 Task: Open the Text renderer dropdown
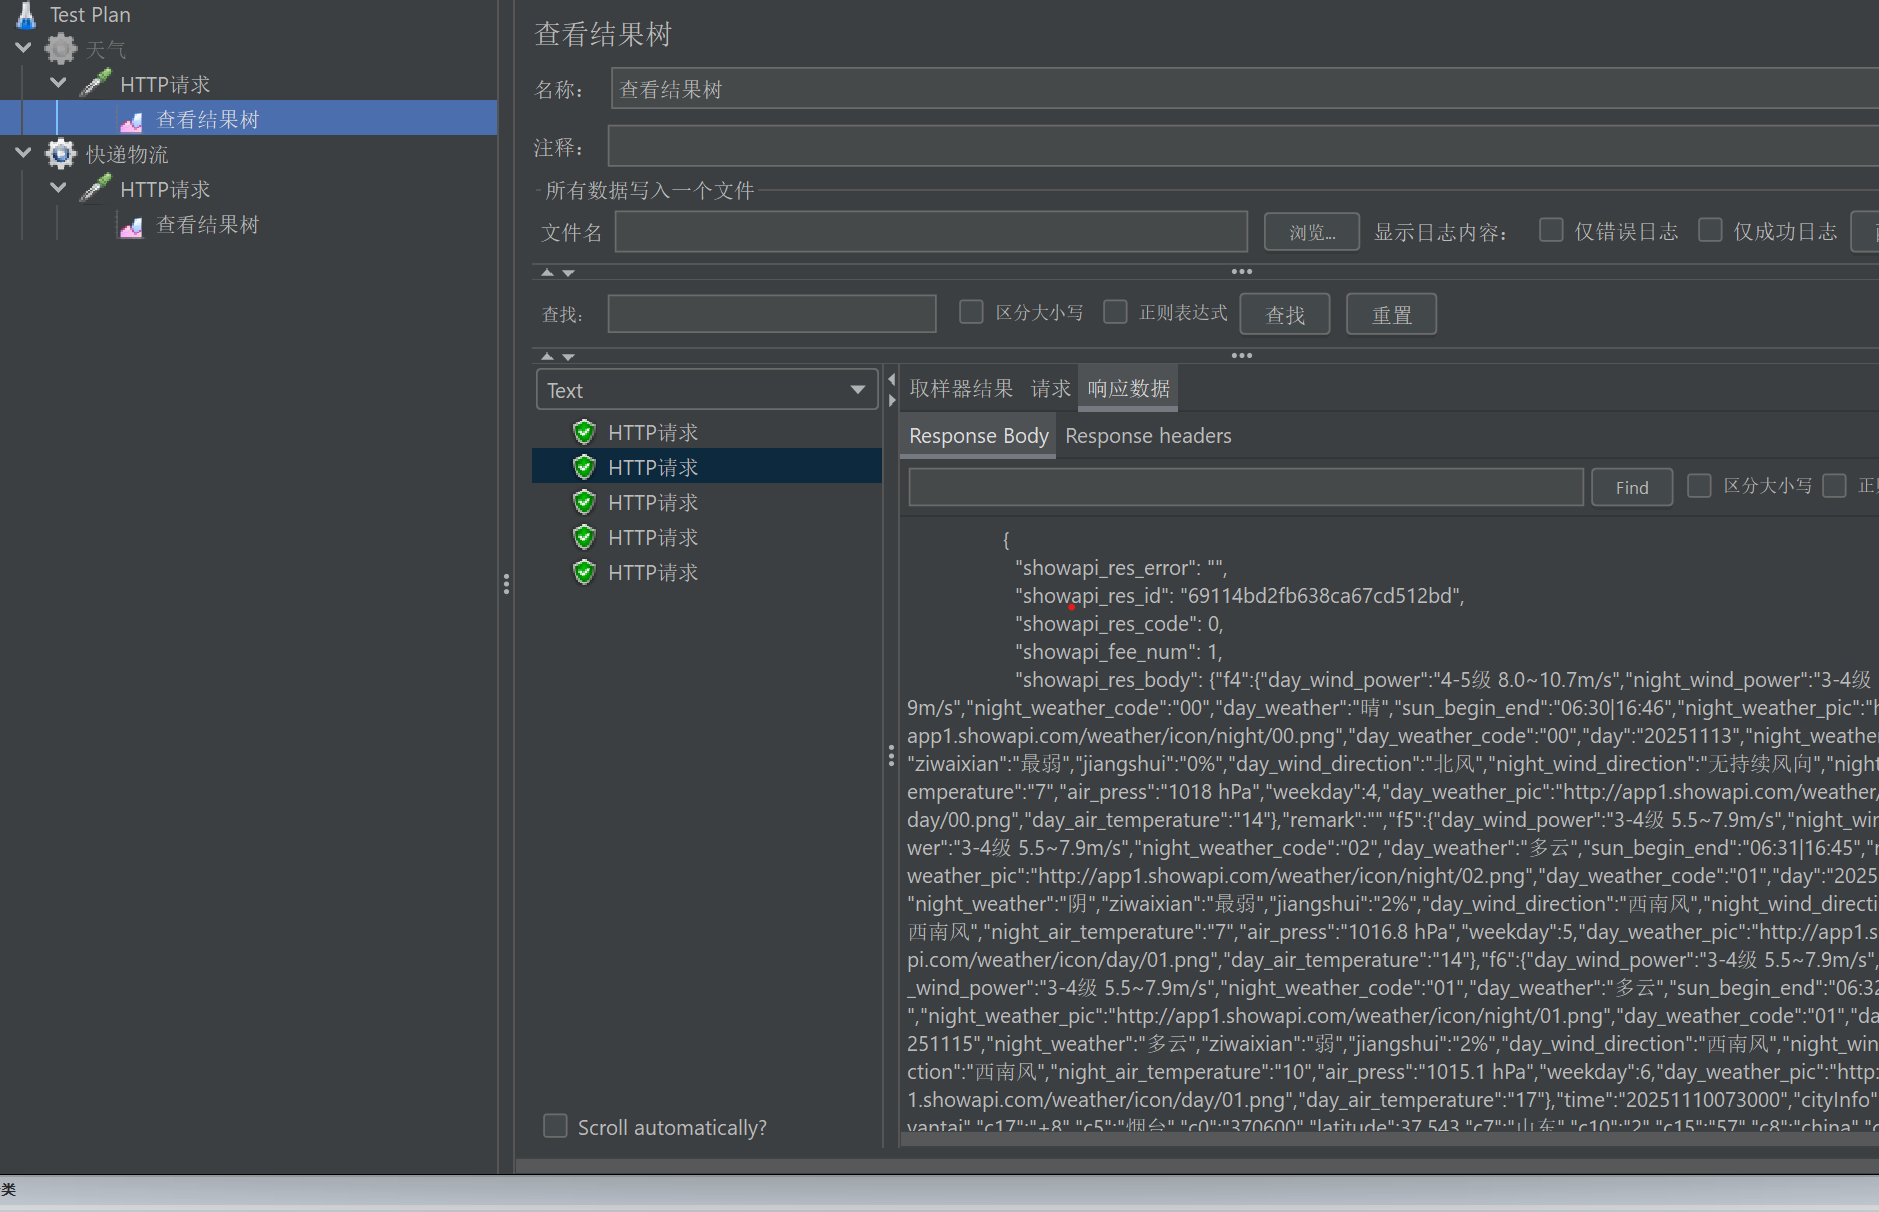coord(707,389)
